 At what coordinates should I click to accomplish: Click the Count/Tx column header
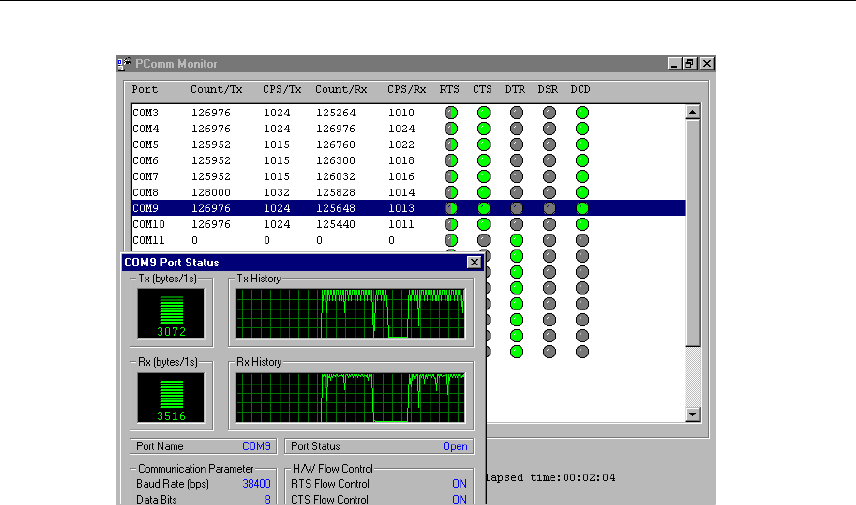tap(214, 89)
